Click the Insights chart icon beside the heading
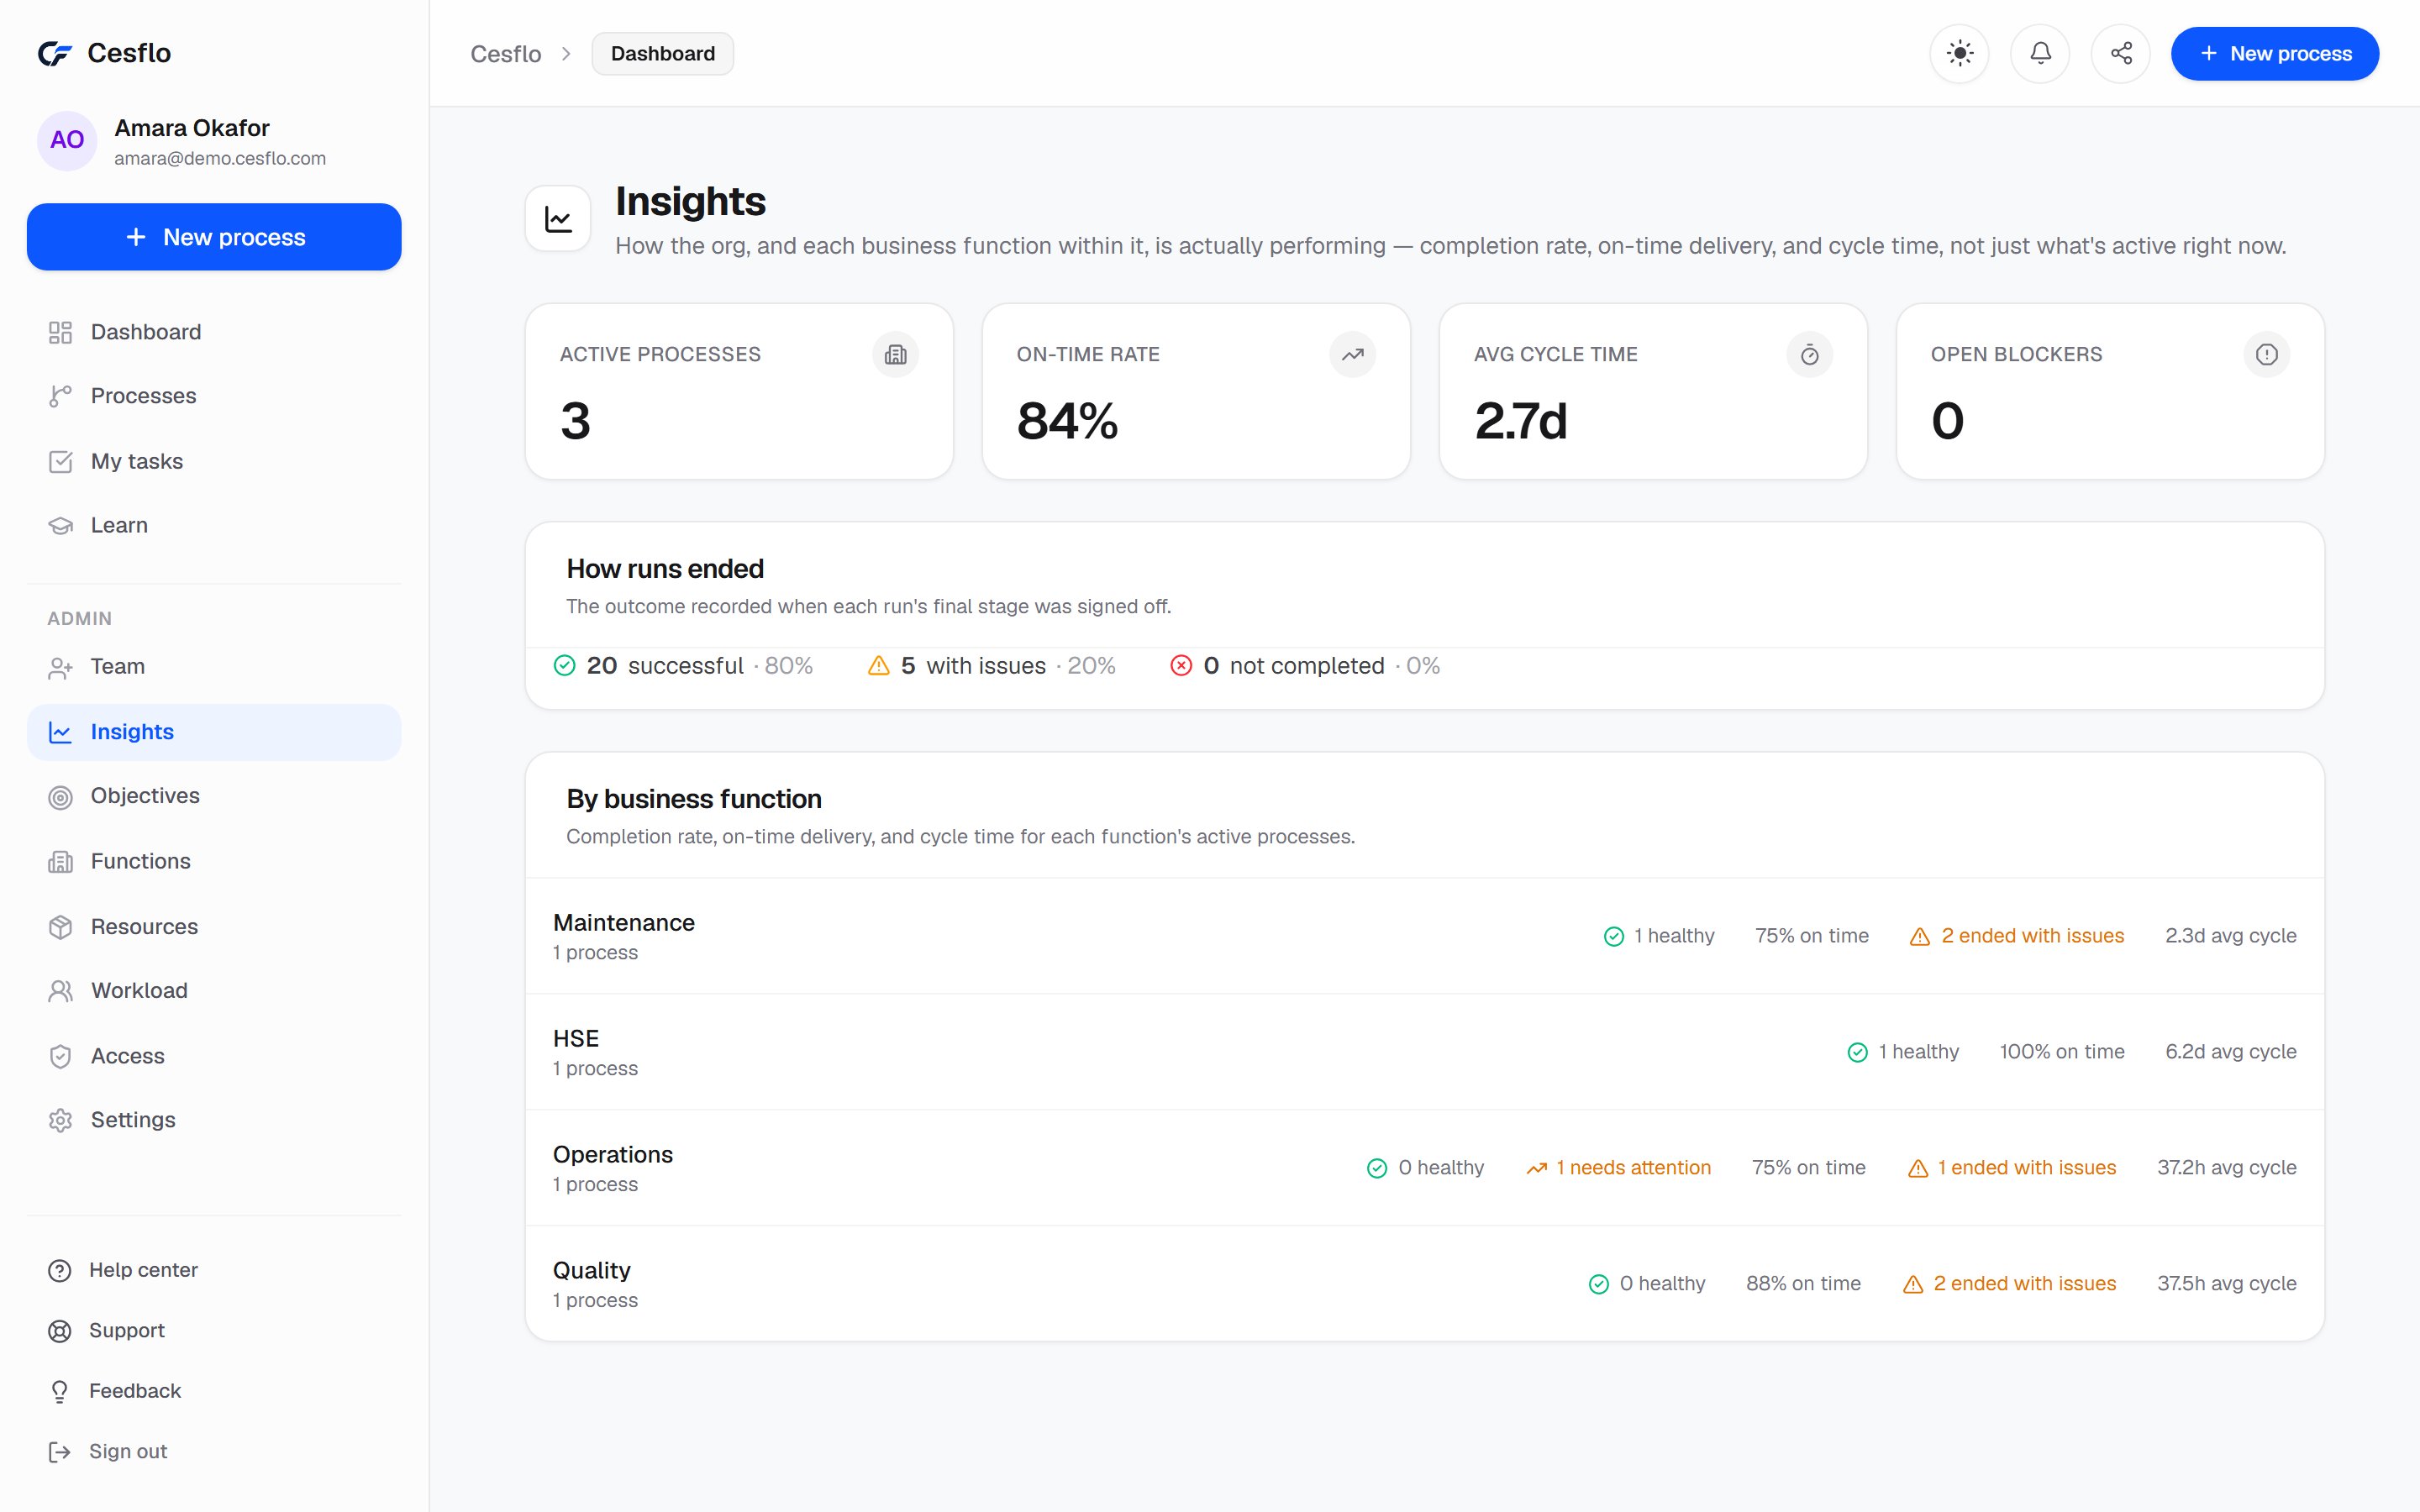The height and width of the screenshot is (1512, 2420). [x=558, y=218]
